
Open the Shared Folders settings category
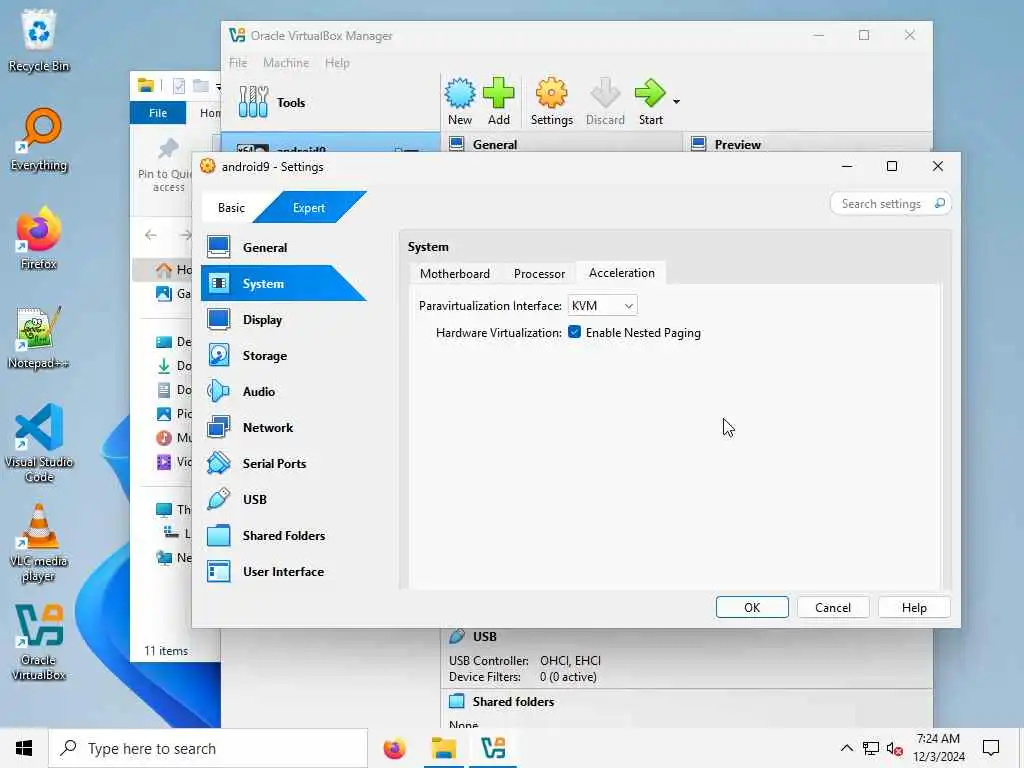282,535
